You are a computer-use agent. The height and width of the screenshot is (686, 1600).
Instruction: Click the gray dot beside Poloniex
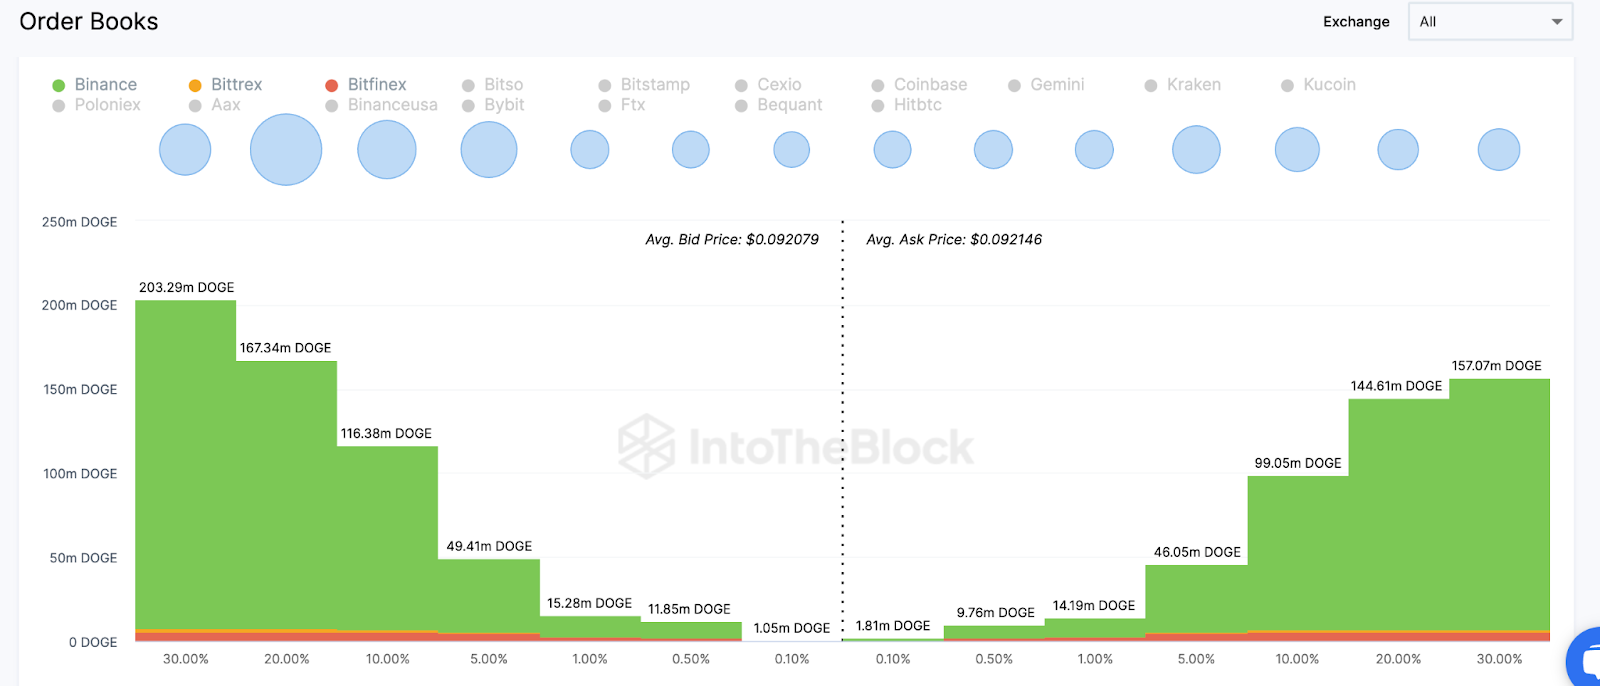pyautogui.click(x=59, y=105)
